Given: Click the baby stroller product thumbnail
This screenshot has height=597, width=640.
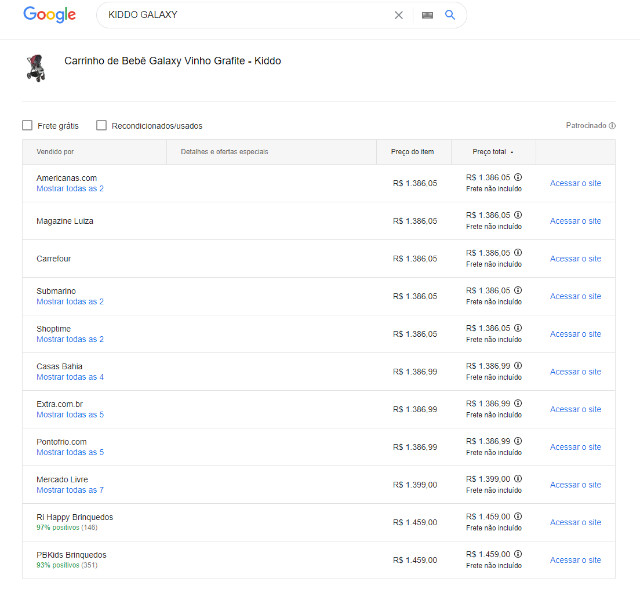Looking at the screenshot, I should click(36, 68).
